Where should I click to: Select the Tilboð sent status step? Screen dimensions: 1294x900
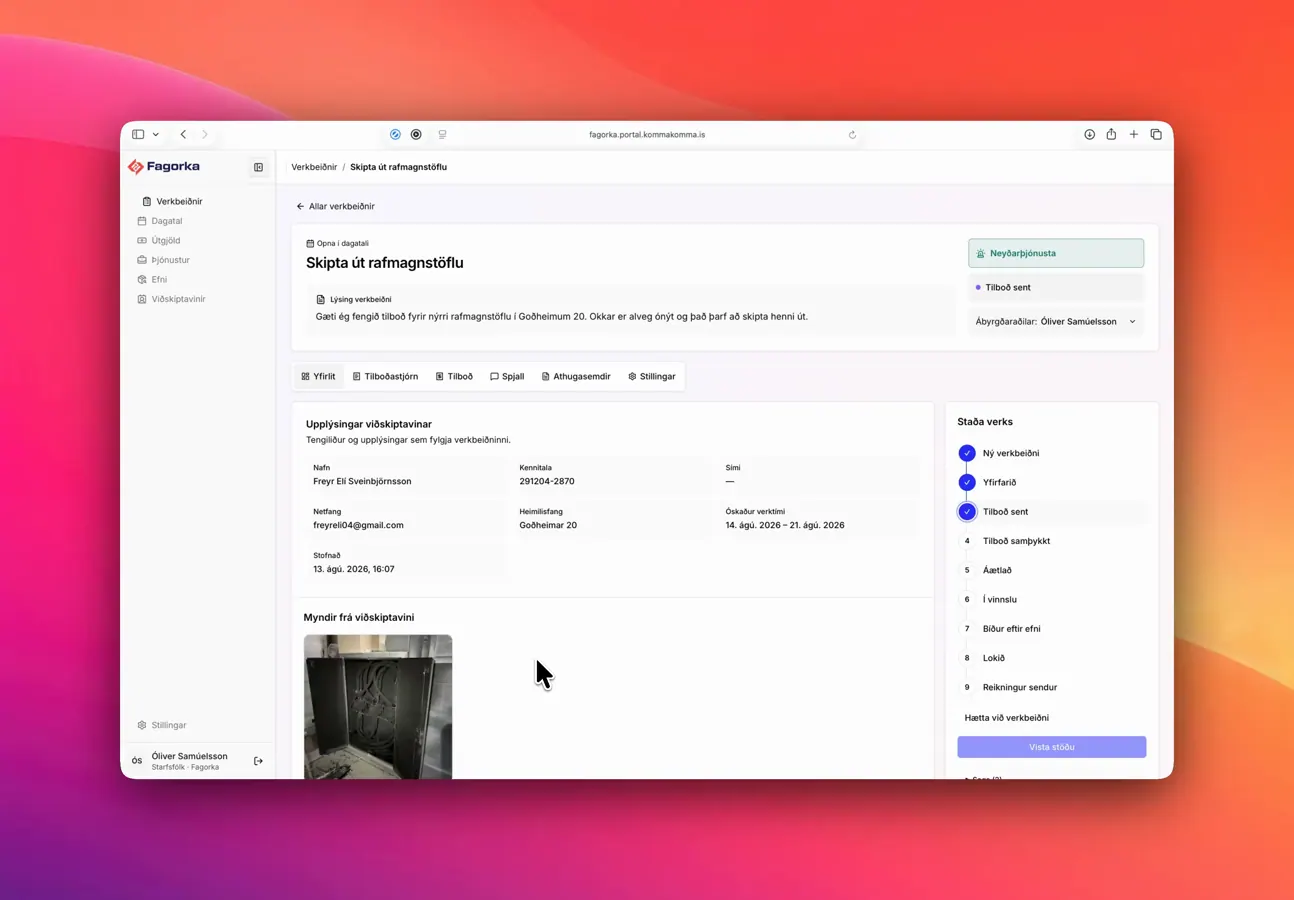click(x=1051, y=512)
